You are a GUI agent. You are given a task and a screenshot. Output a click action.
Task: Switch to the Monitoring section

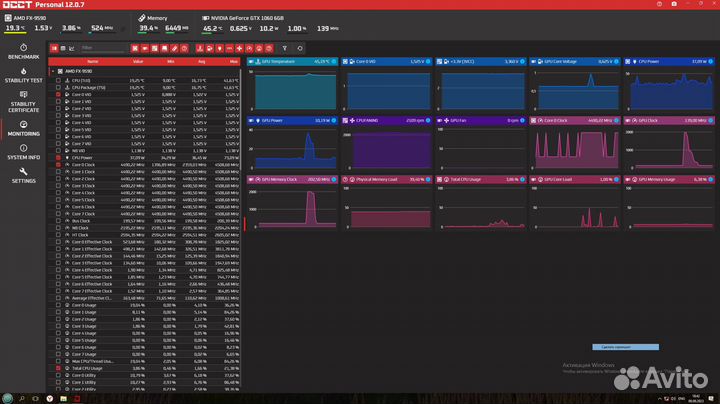[x=23, y=129]
